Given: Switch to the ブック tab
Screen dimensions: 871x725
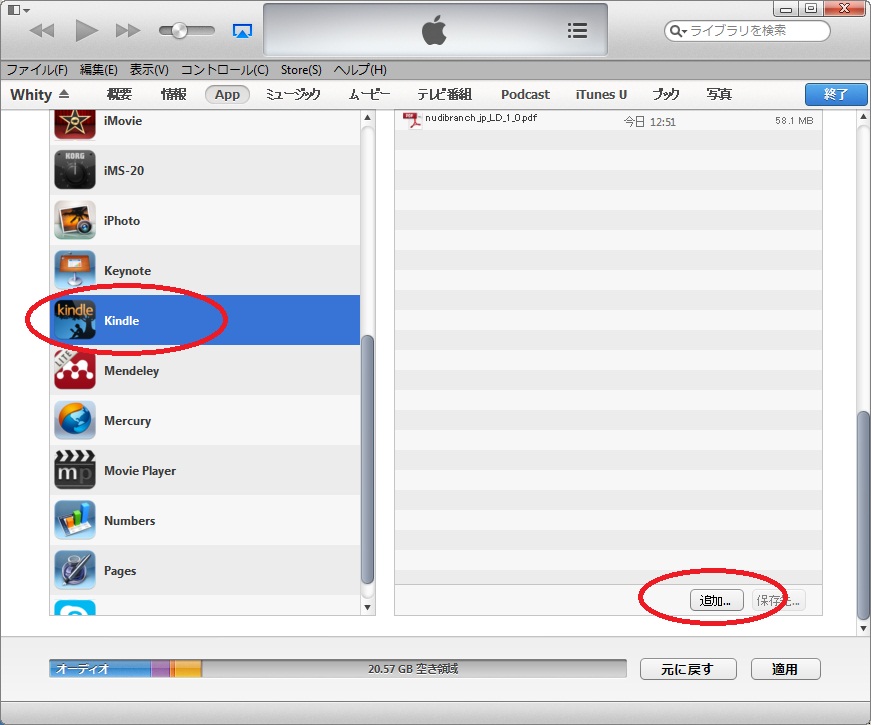Looking at the screenshot, I should [x=665, y=94].
